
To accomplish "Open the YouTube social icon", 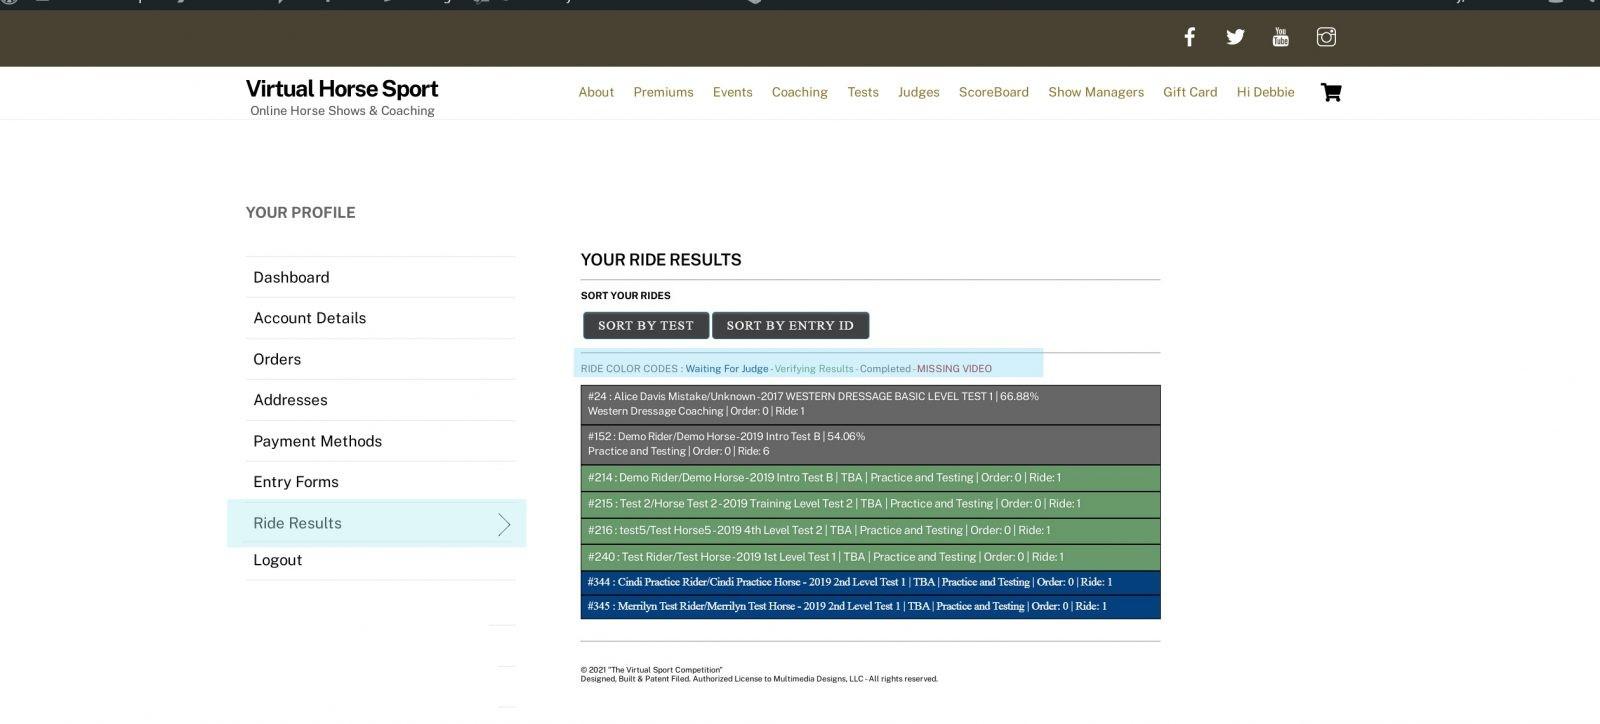I will 1280,37.
